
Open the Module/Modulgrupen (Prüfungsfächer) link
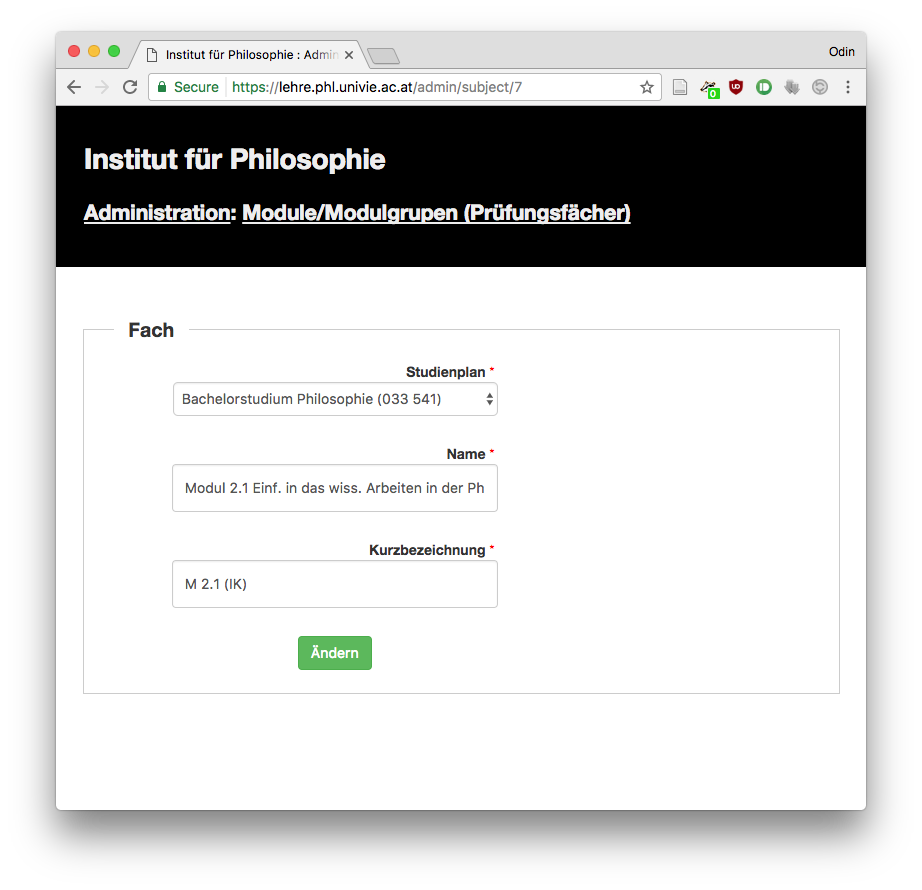436,213
